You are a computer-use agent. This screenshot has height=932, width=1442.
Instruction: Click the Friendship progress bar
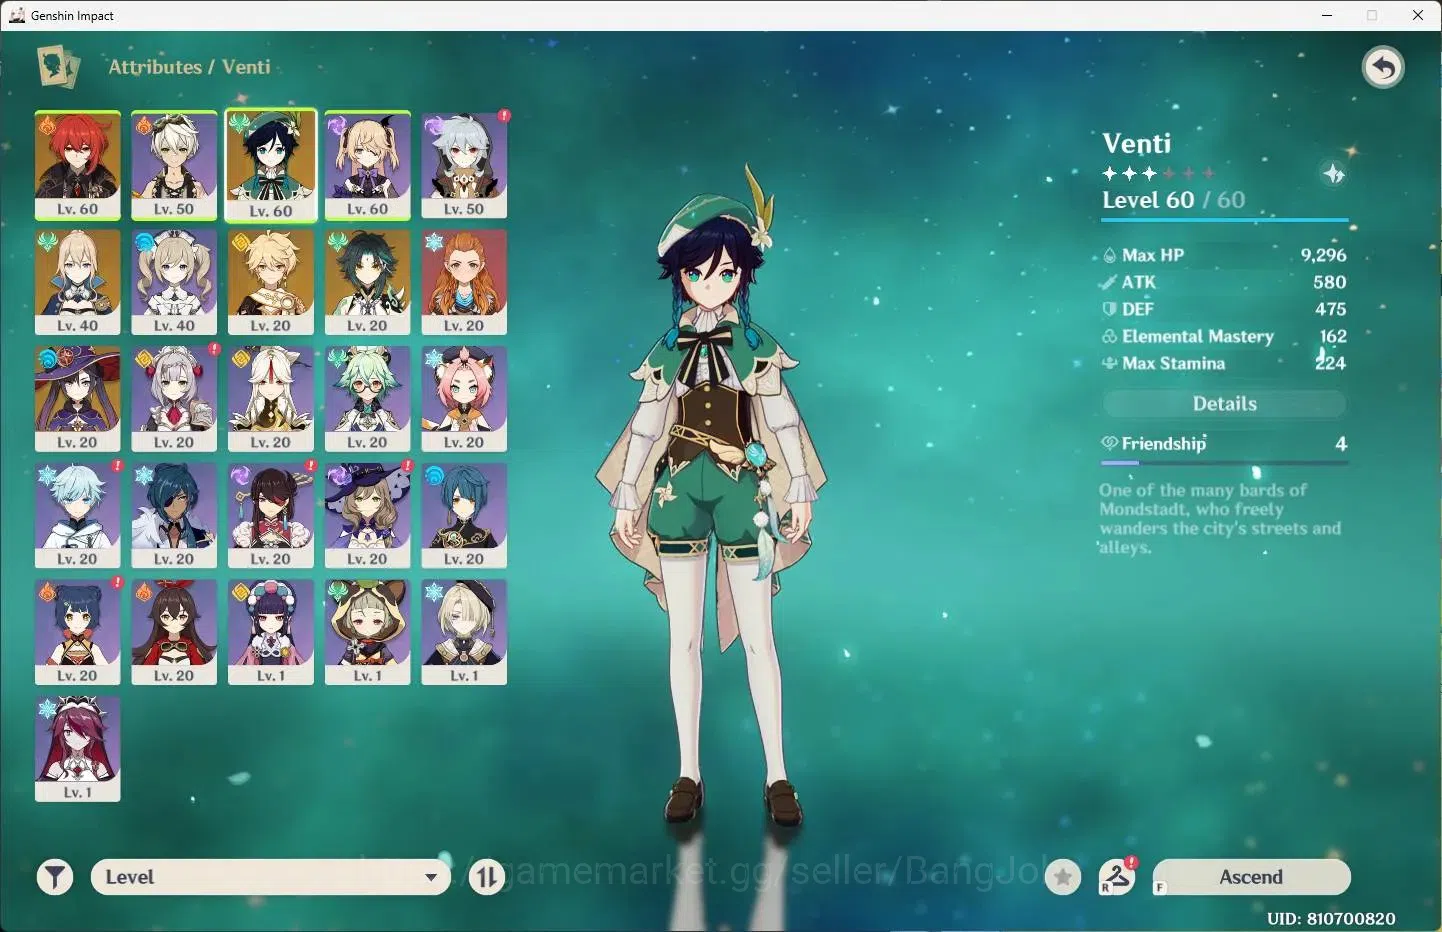point(1224,463)
